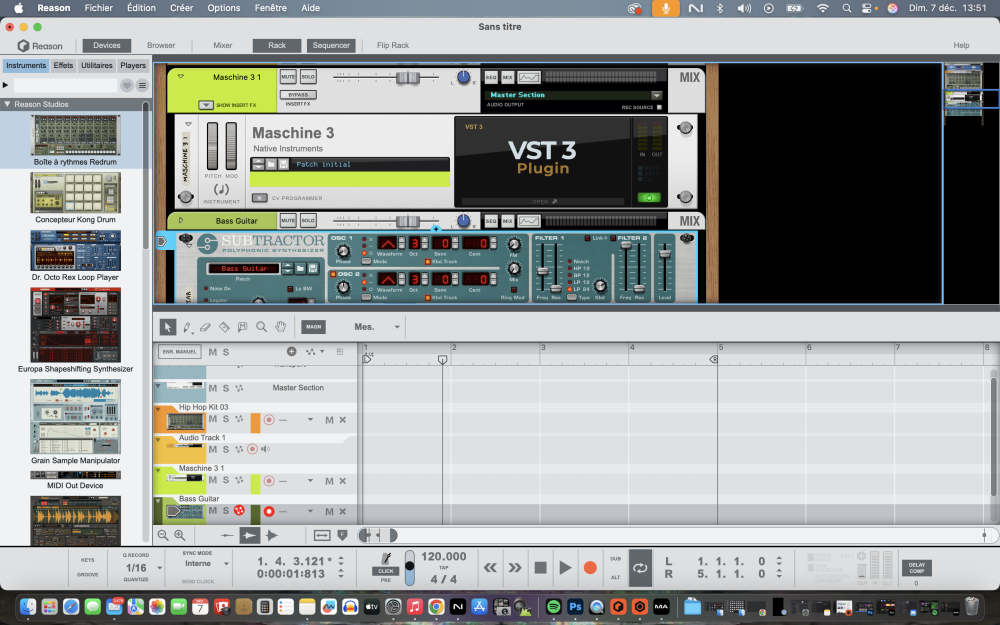The width and height of the screenshot is (1000, 625).
Task: Enable follow song marker icon
Action: tap(342, 536)
